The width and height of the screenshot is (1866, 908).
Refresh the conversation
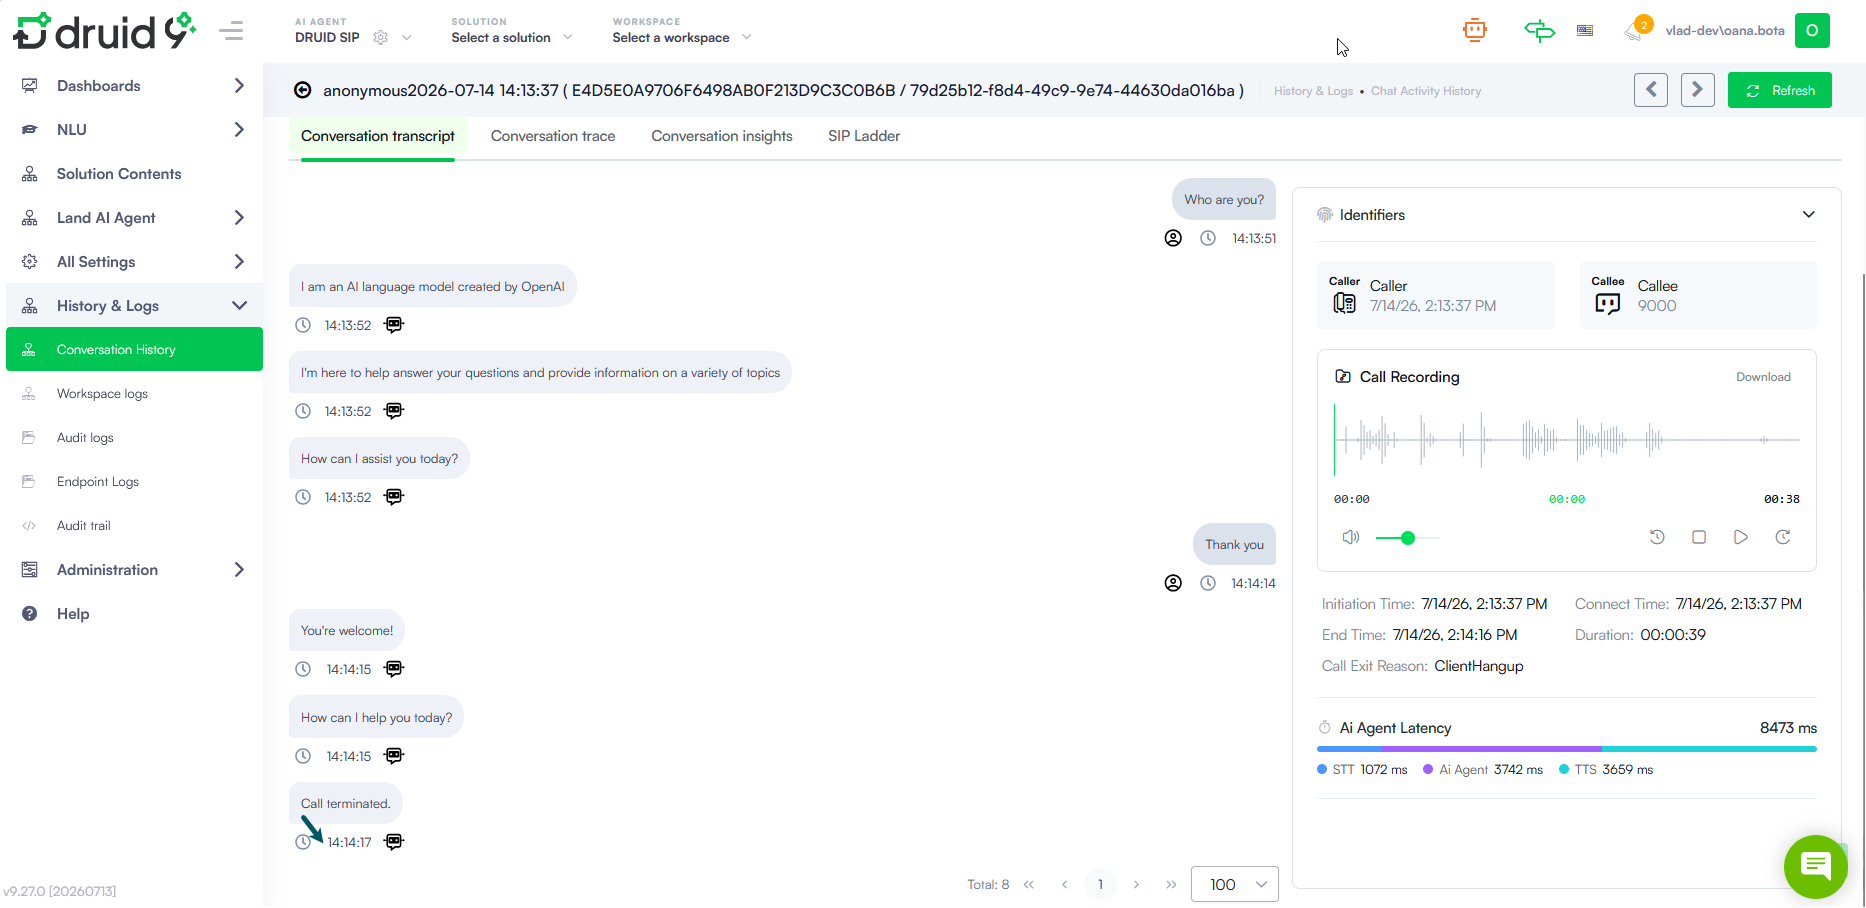[x=1780, y=90]
